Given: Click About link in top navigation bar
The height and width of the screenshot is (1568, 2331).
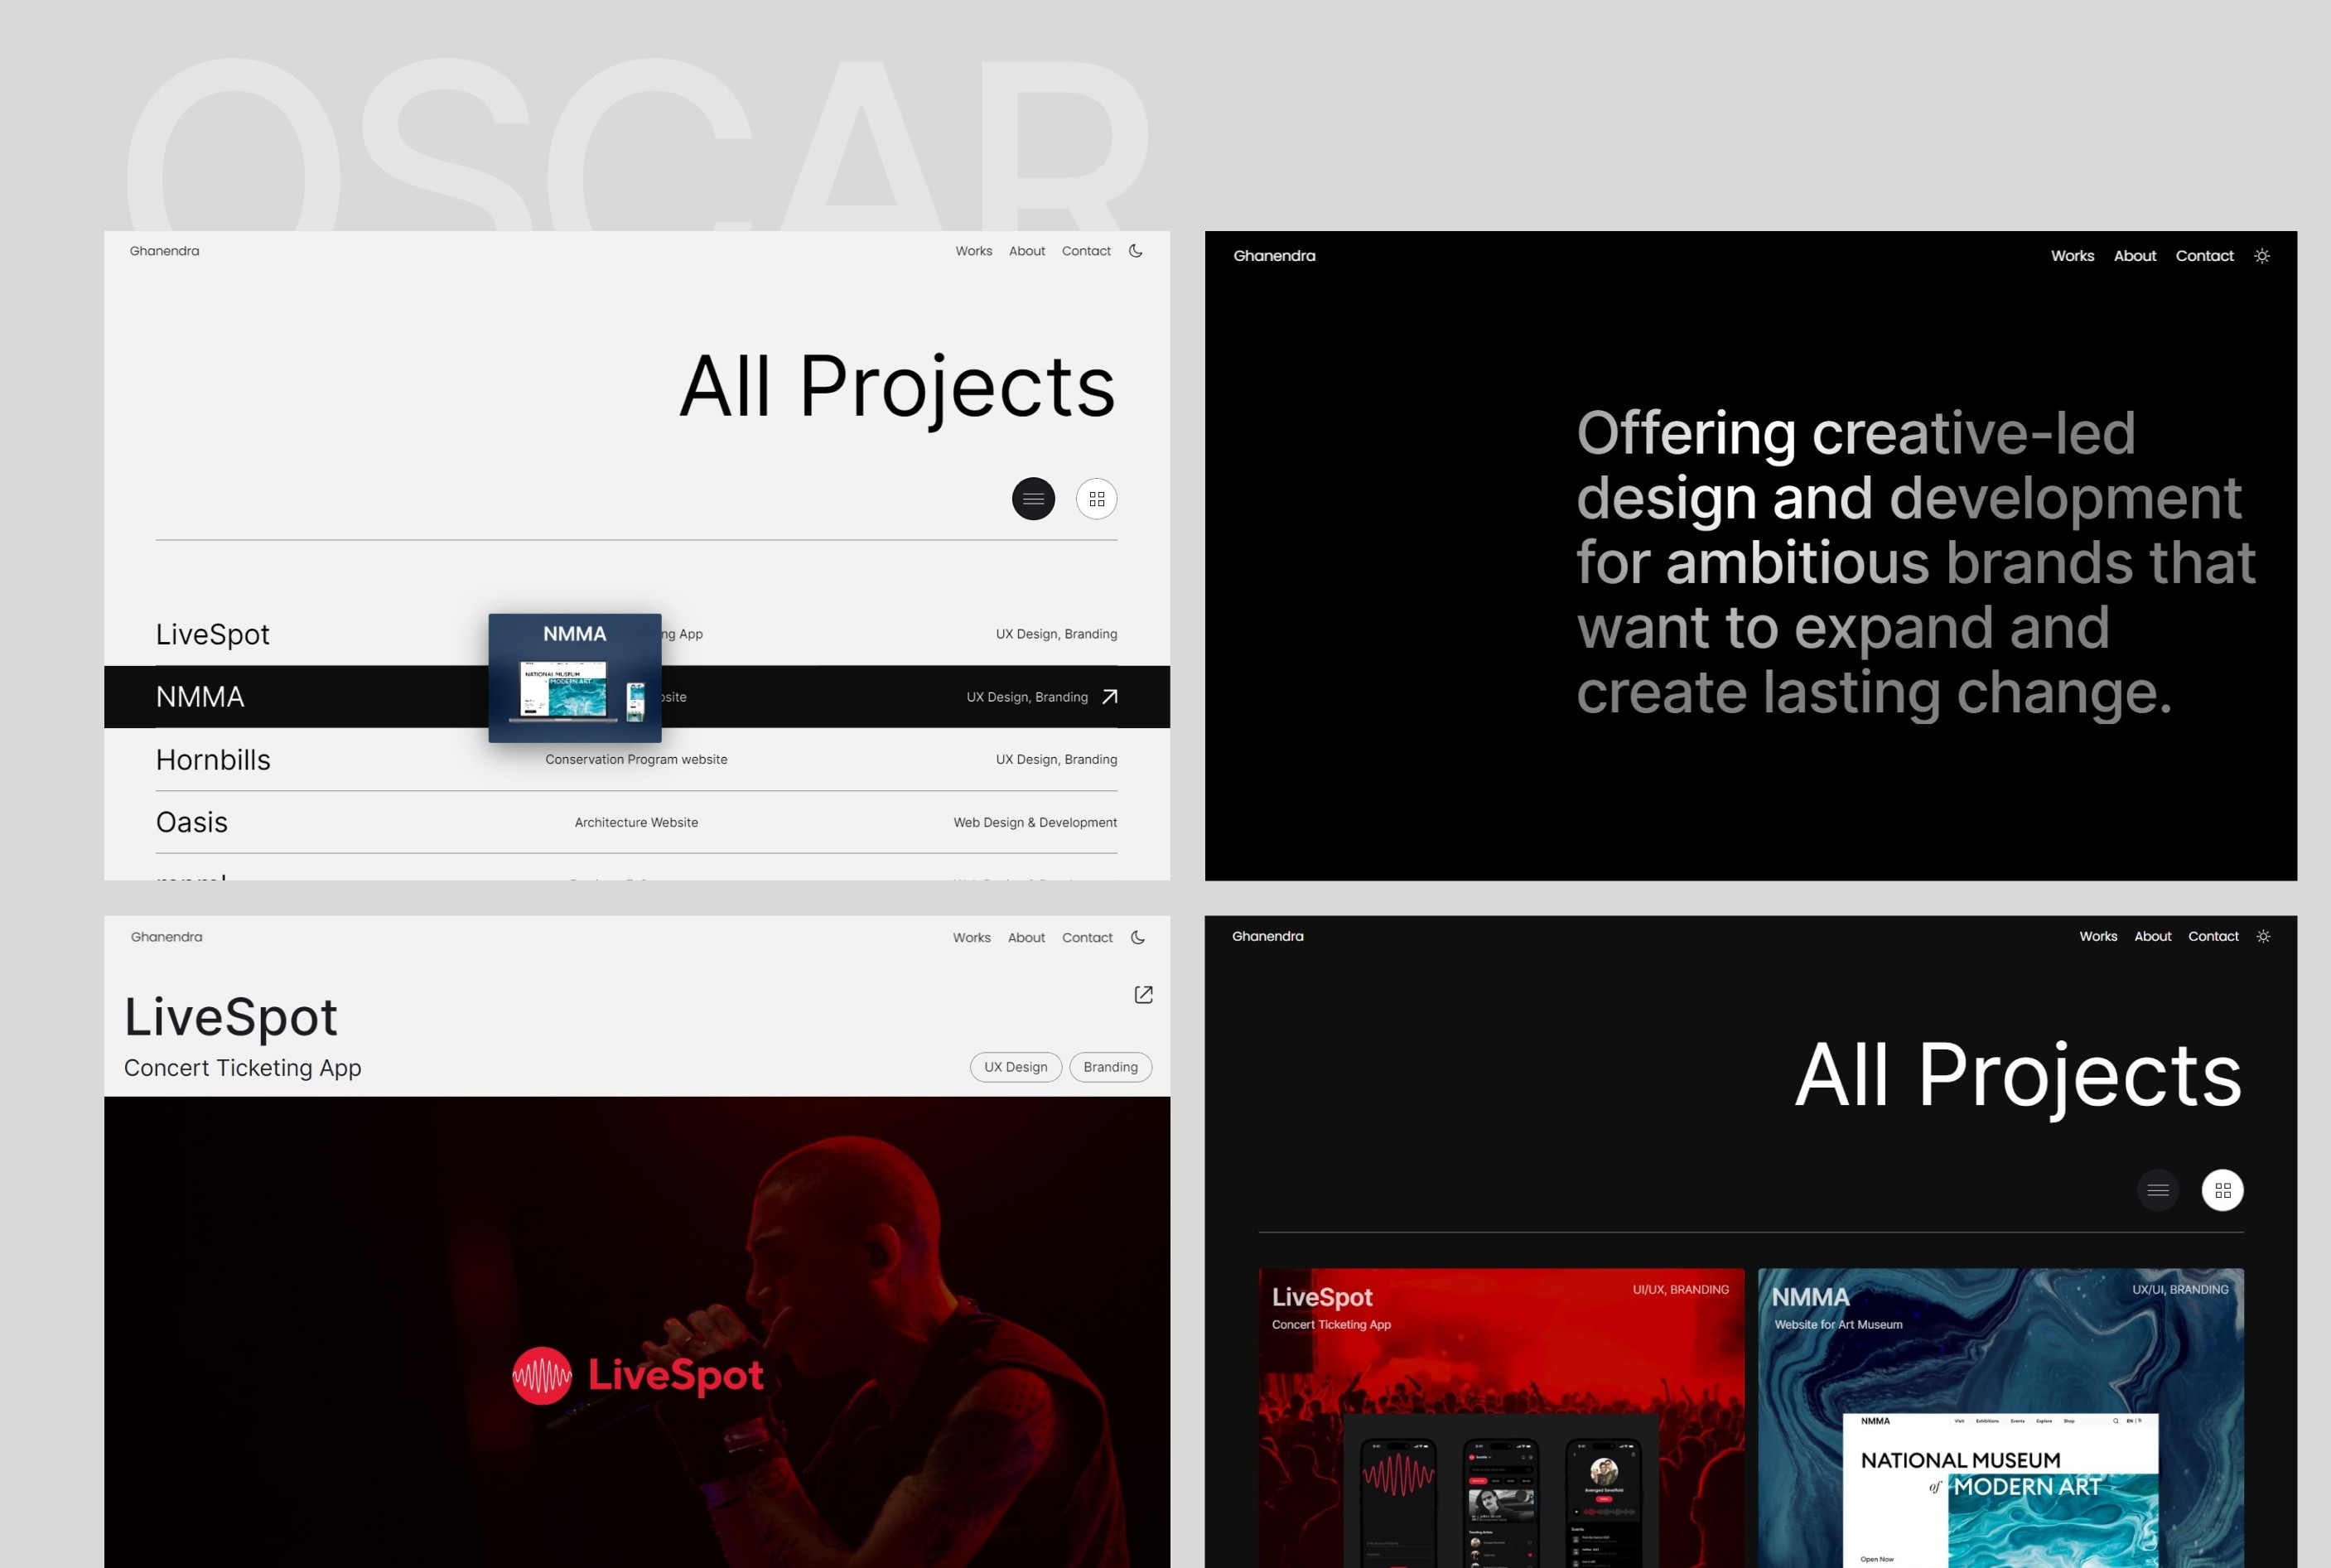Looking at the screenshot, I should [x=1026, y=248].
